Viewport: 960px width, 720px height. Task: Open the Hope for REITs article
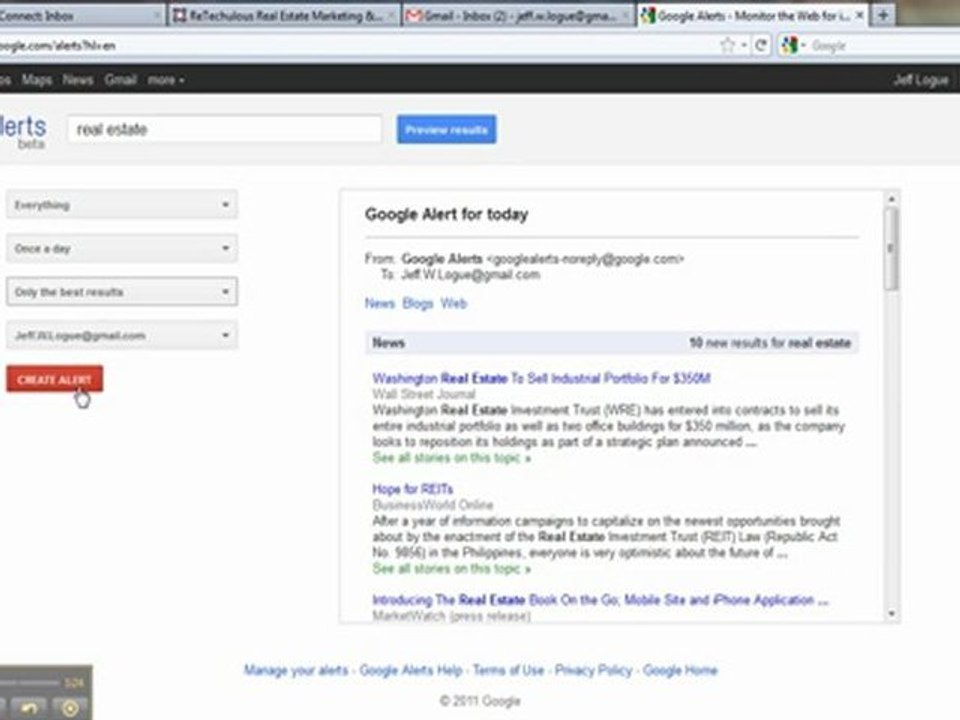(413, 489)
